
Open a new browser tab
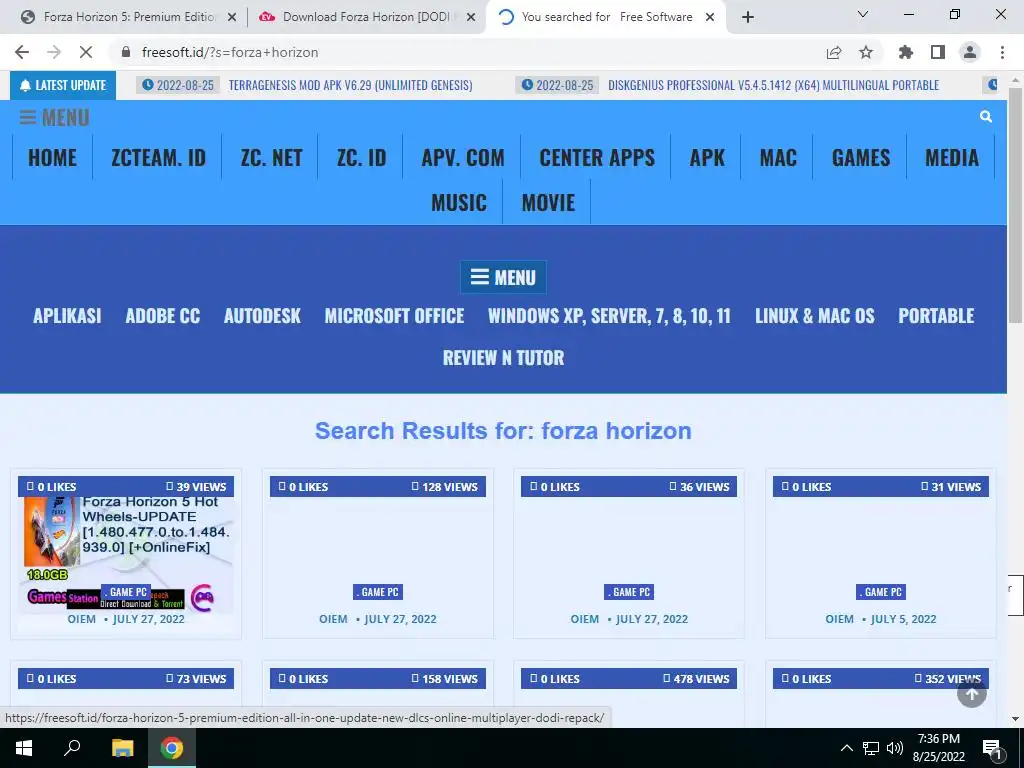click(748, 17)
